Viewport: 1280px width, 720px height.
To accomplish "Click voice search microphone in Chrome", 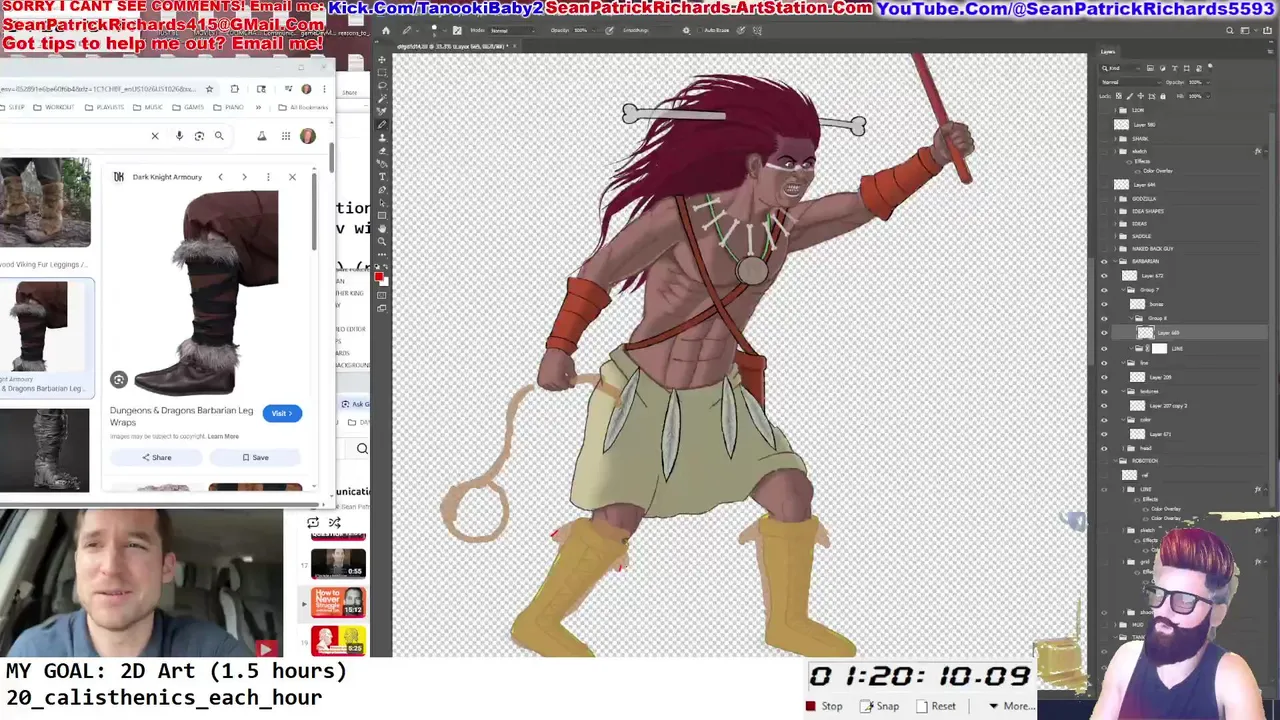I will pos(179,136).
